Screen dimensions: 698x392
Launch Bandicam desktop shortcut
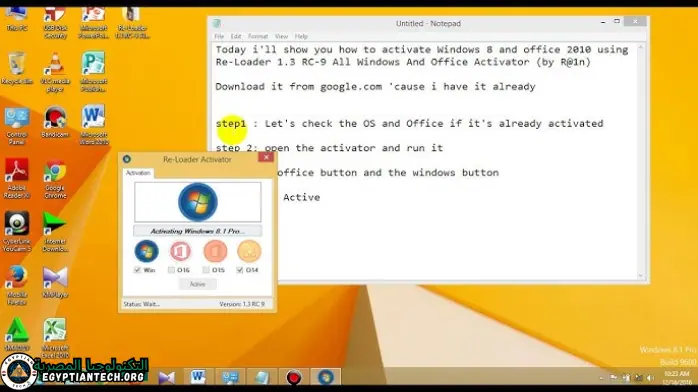(x=55, y=121)
